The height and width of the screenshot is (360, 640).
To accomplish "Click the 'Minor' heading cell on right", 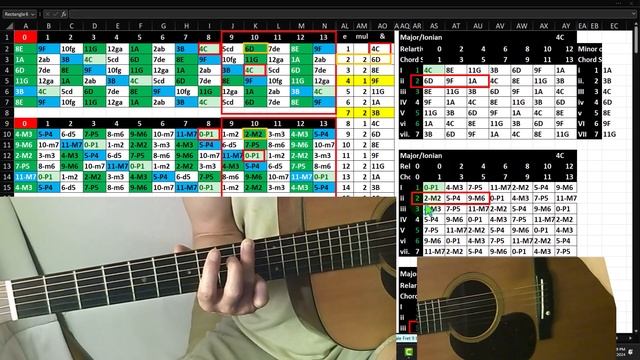I will [589, 49].
